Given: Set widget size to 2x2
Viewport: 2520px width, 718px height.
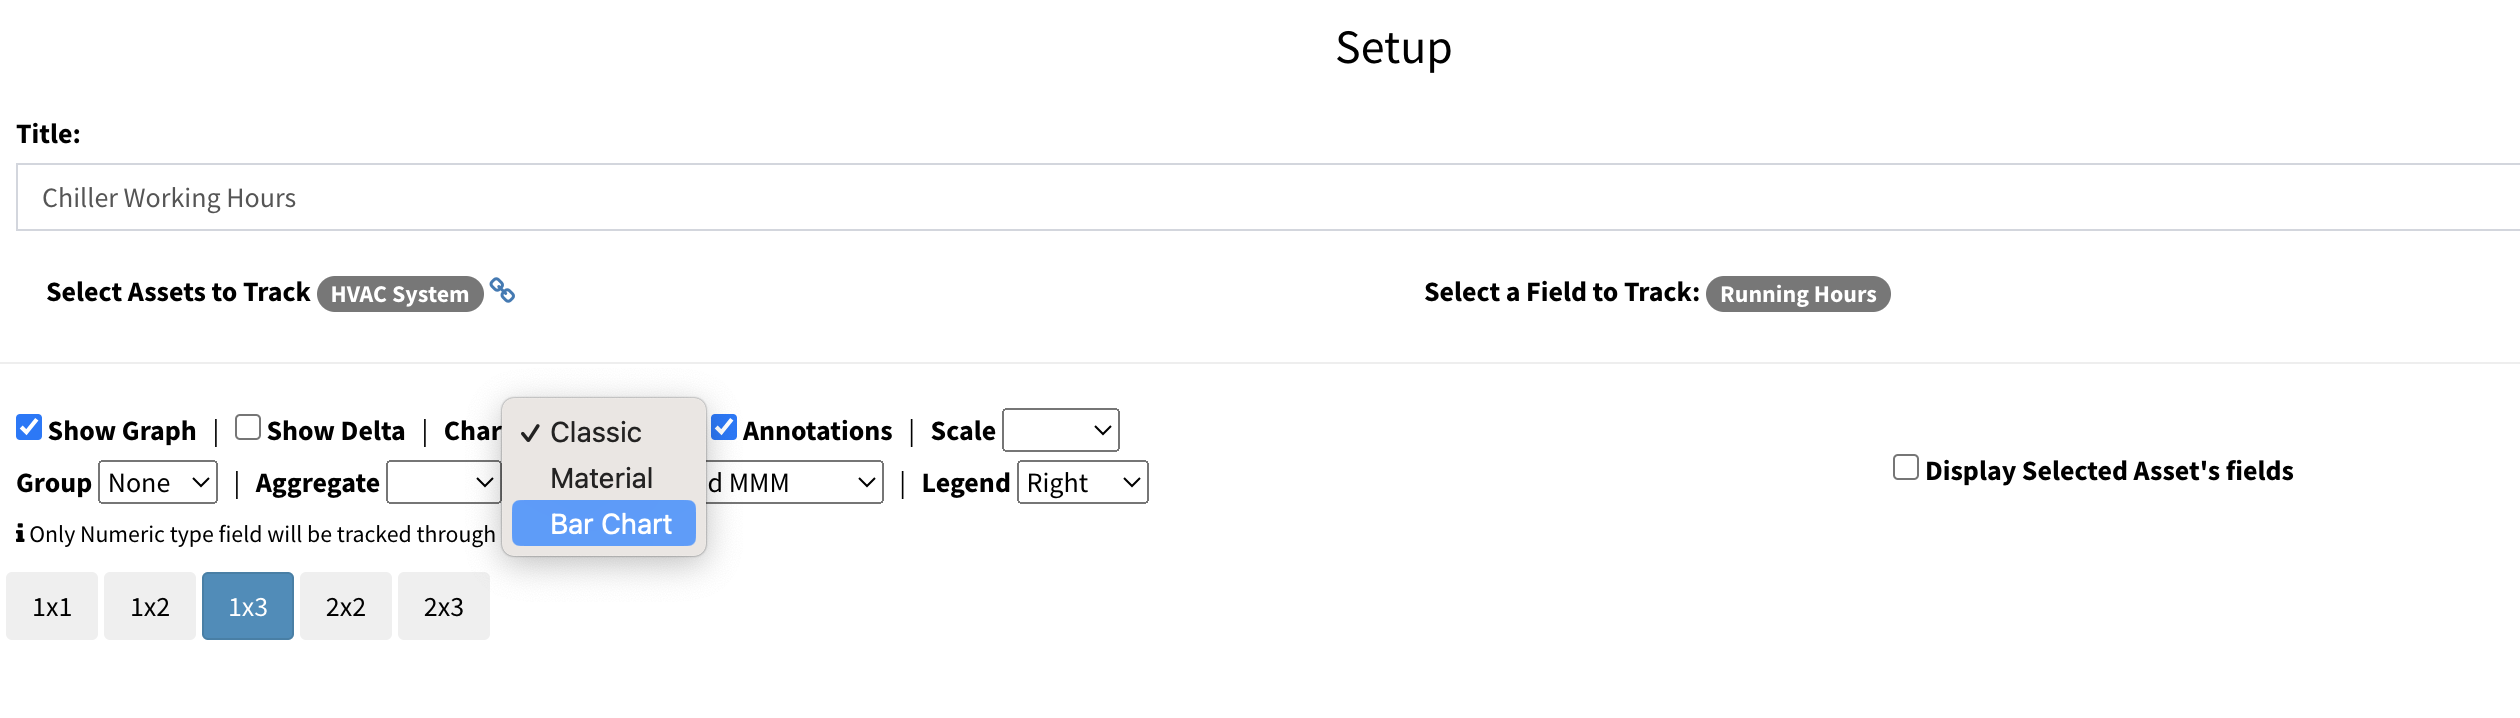Looking at the screenshot, I should click(x=346, y=607).
